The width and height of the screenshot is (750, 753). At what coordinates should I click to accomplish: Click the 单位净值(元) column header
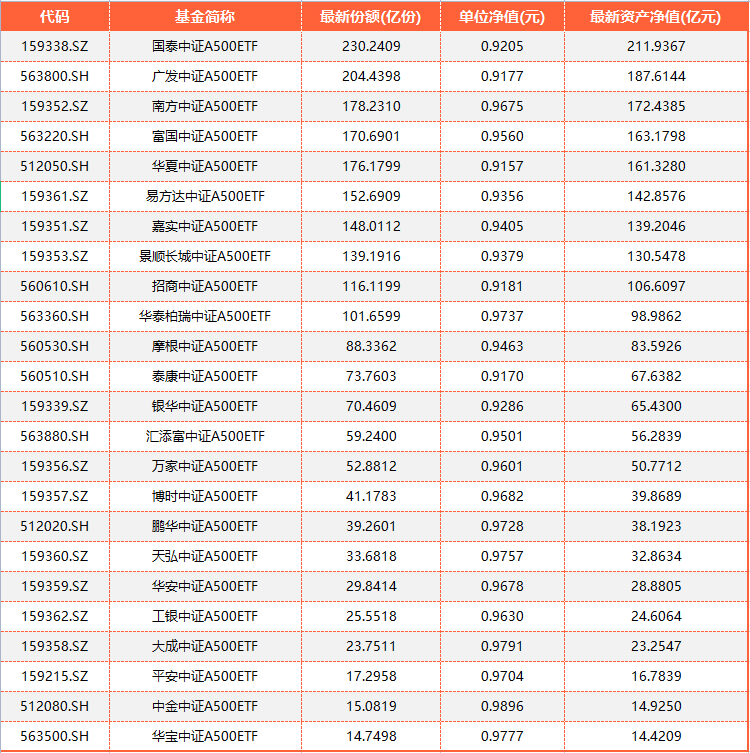(x=502, y=16)
